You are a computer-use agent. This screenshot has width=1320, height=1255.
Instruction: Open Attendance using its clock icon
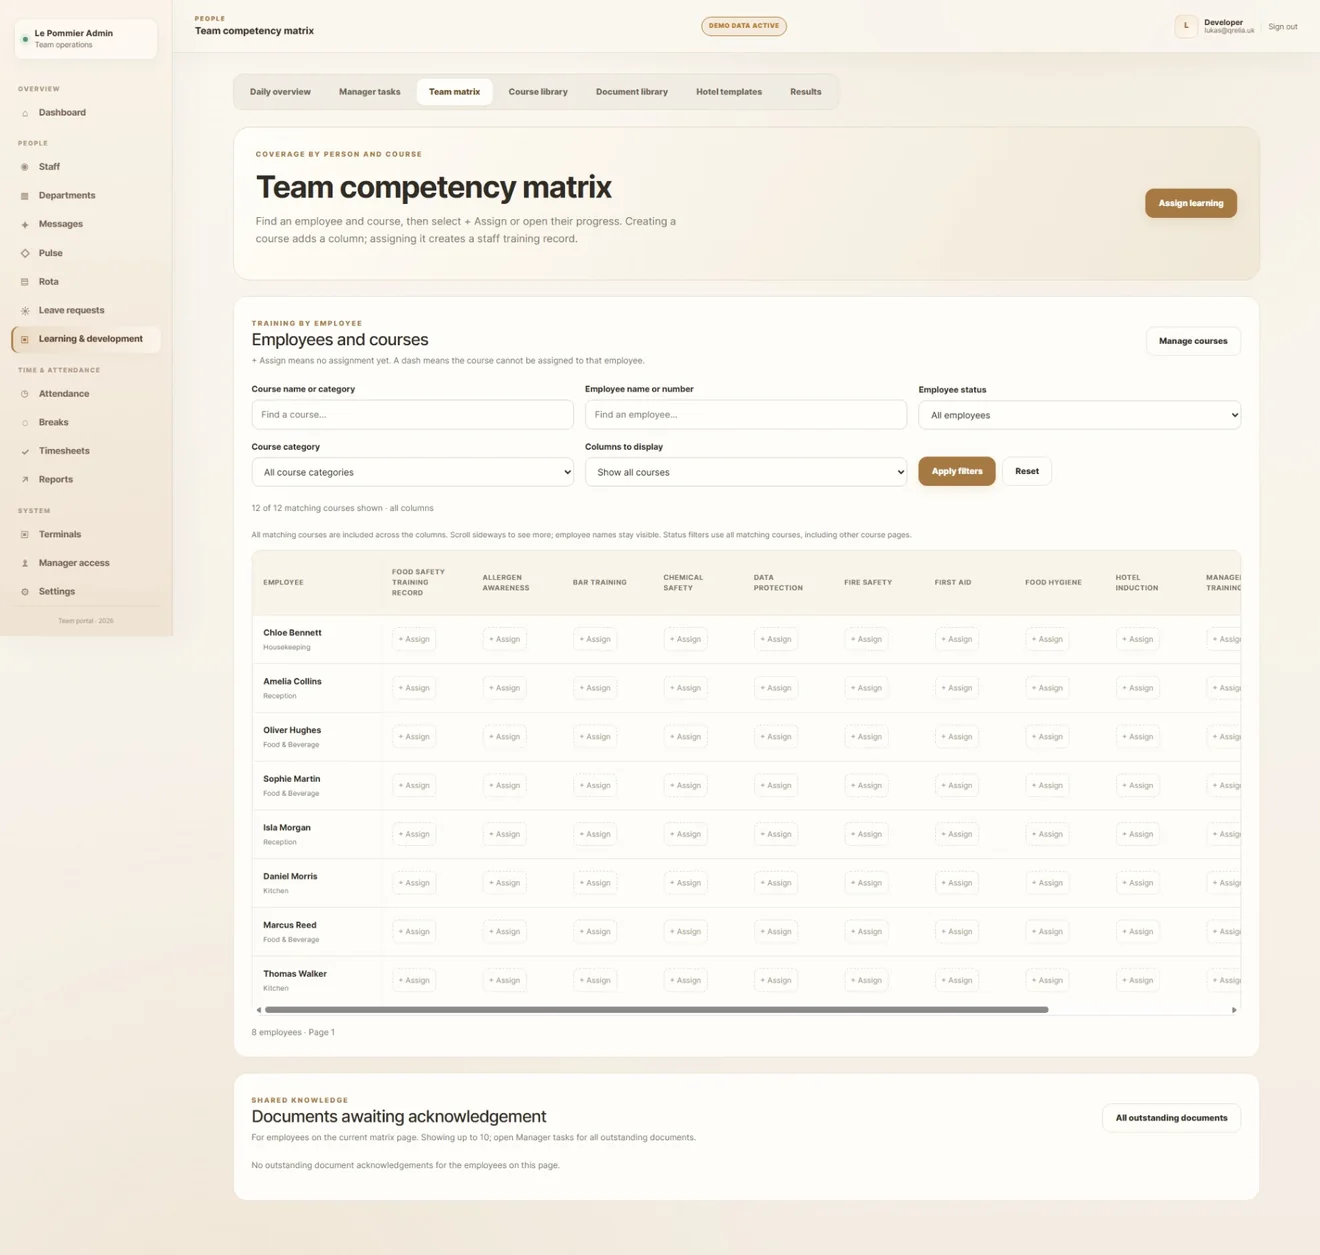25,394
